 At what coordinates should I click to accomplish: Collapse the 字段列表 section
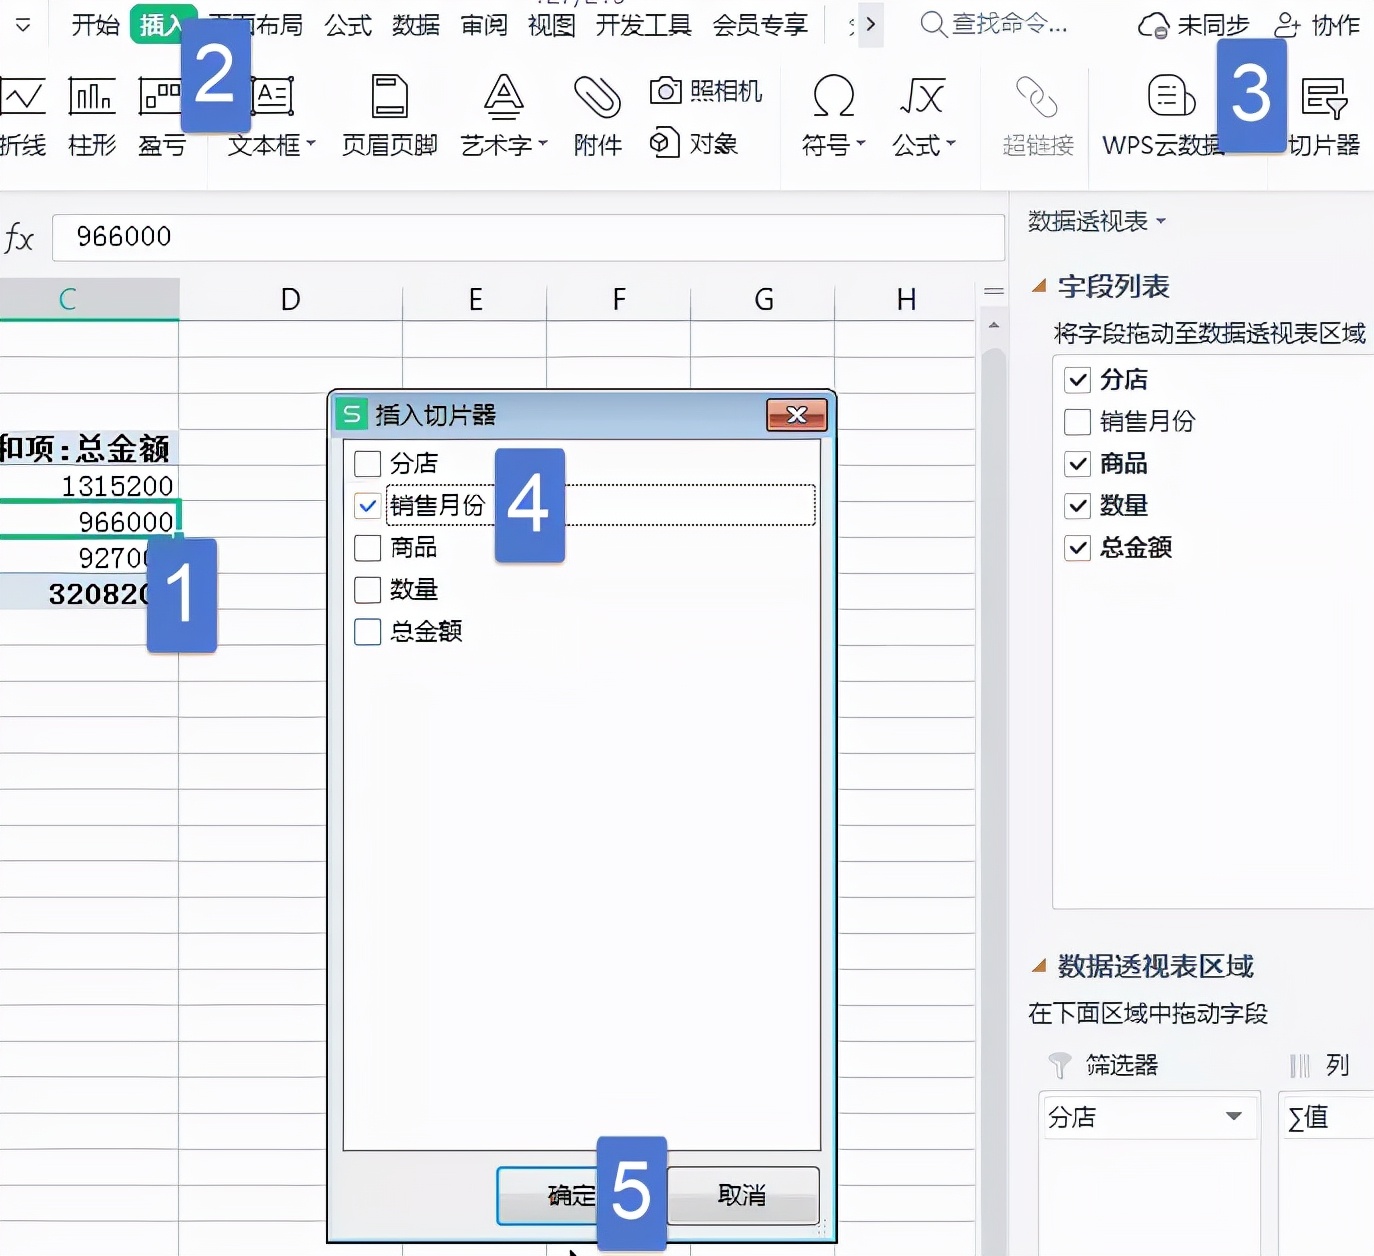pos(1039,287)
